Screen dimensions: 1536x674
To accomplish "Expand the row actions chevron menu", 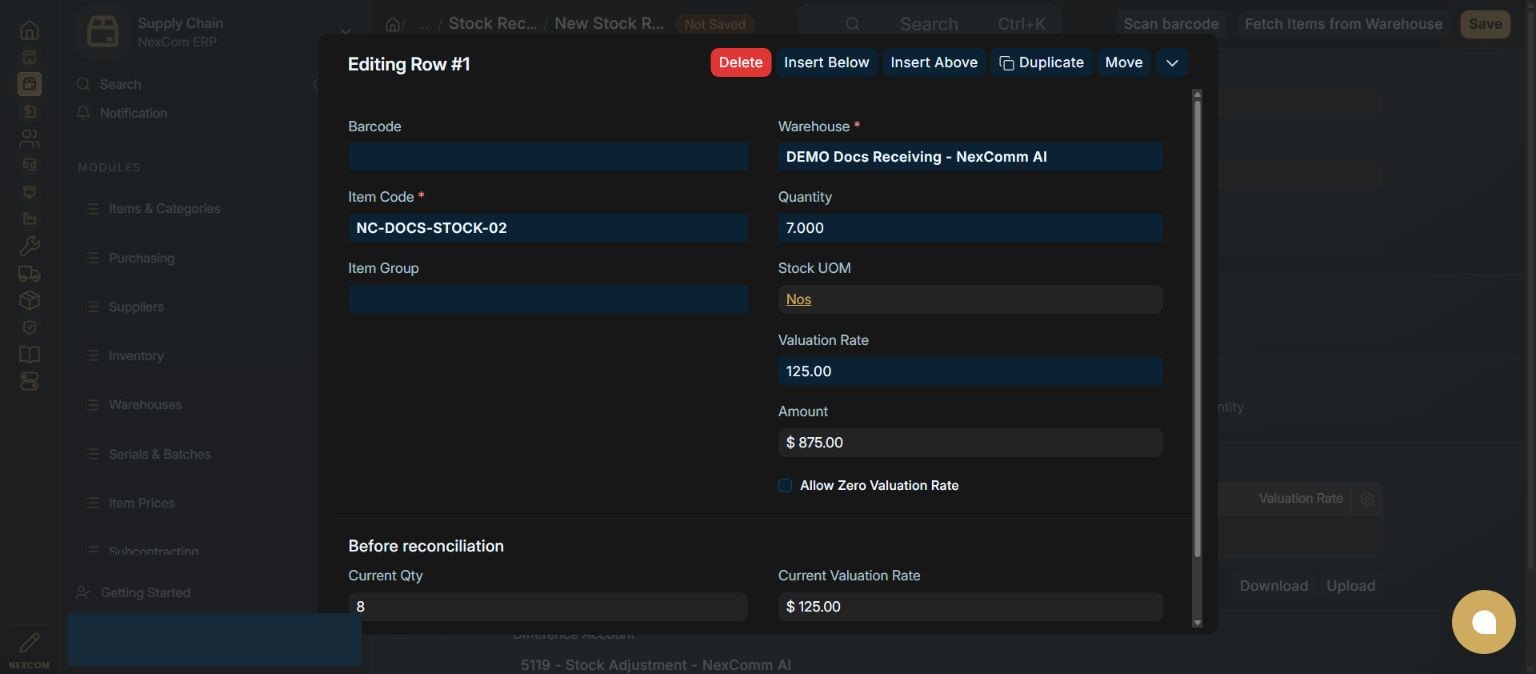I will pyautogui.click(x=1172, y=62).
